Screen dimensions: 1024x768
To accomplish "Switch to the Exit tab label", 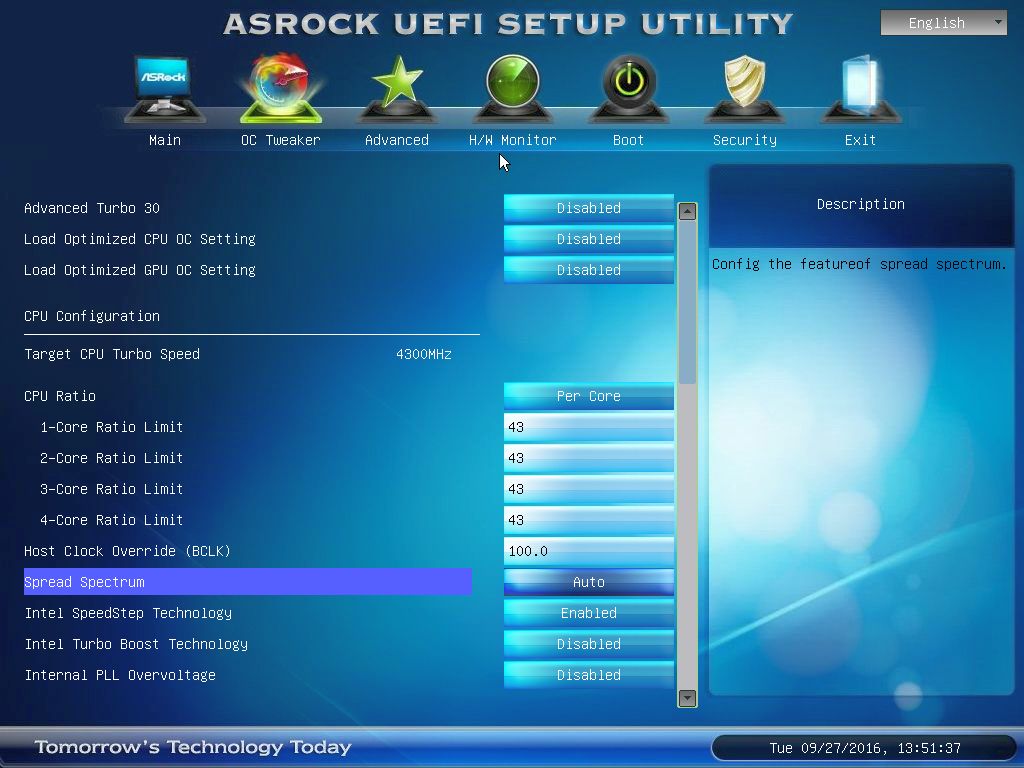I will point(860,140).
